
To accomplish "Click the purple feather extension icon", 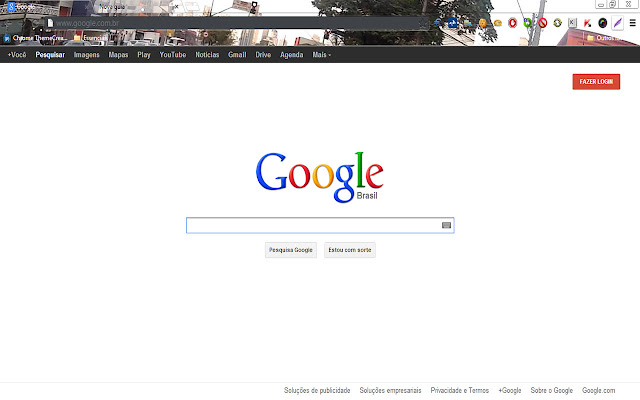I will [618, 23].
